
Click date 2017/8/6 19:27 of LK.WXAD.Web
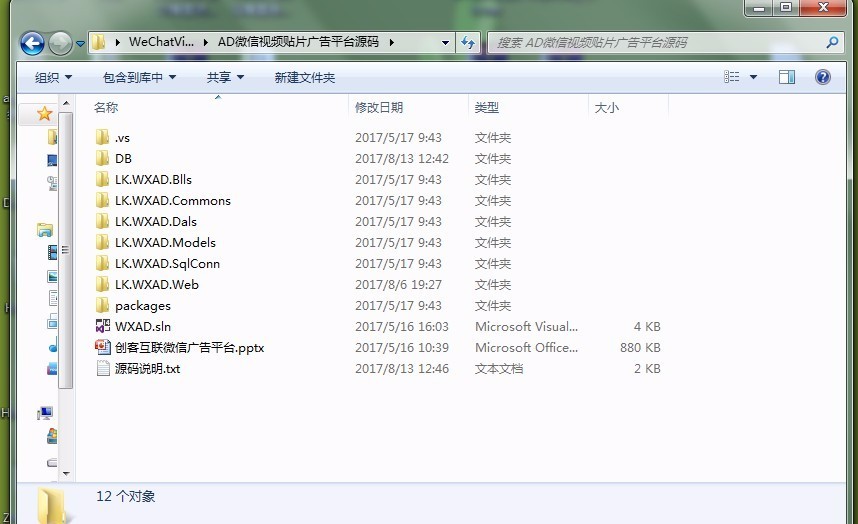(x=398, y=284)
